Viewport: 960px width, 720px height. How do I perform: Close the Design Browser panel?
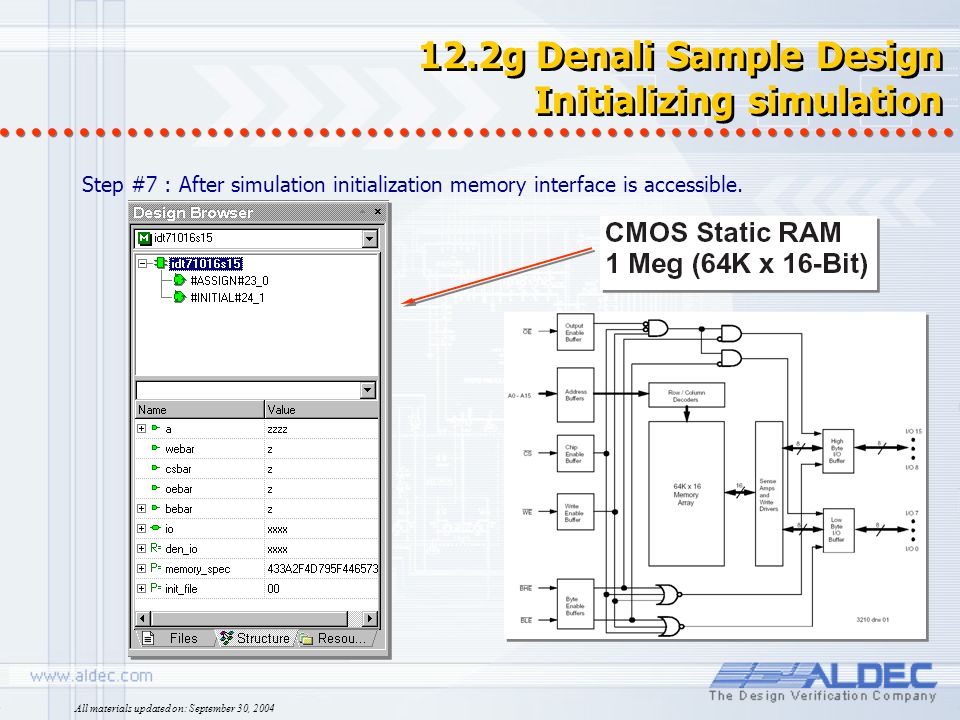378,212
